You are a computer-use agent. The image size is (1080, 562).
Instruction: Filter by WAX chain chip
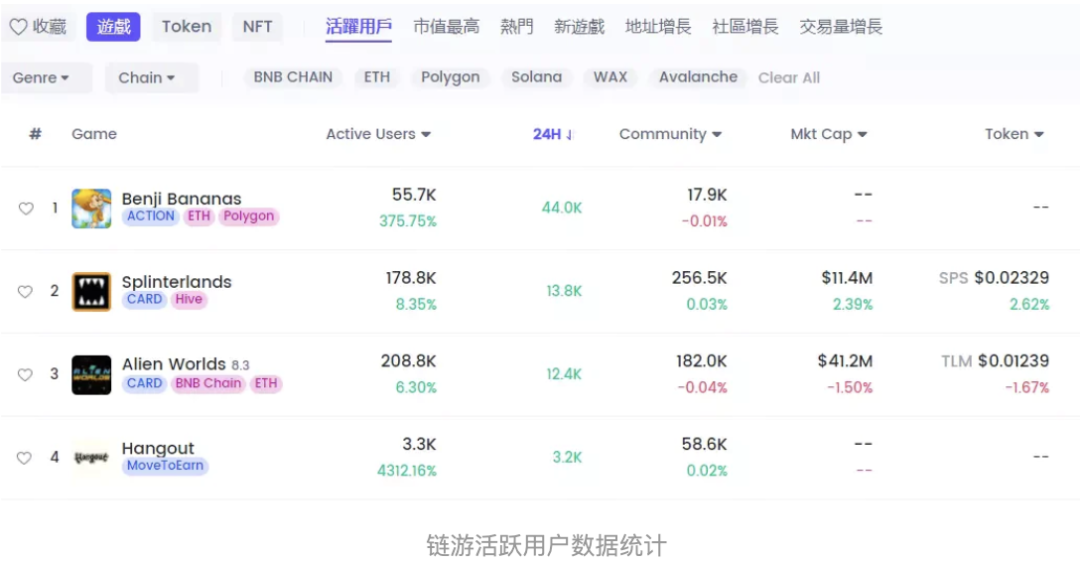tap(610, 77)
